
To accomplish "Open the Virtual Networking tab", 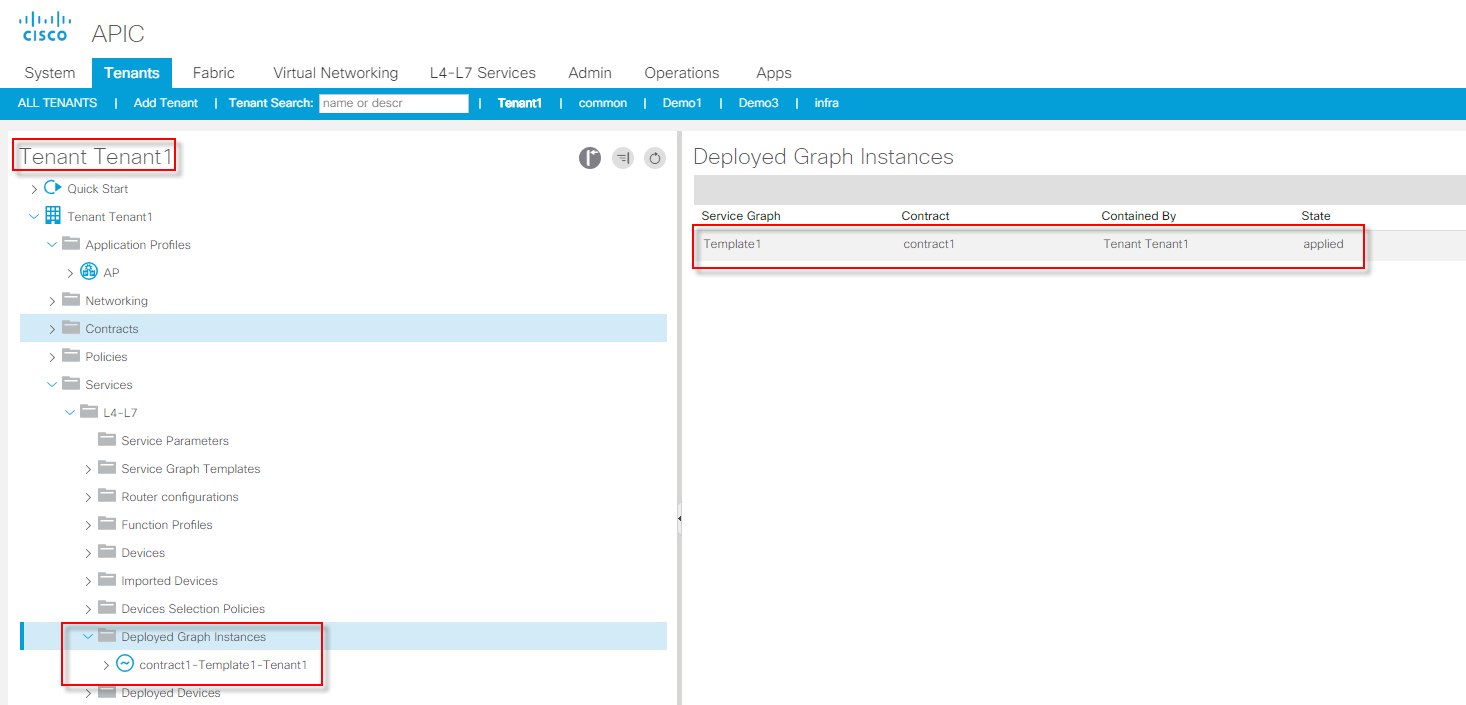I will 336,73.
